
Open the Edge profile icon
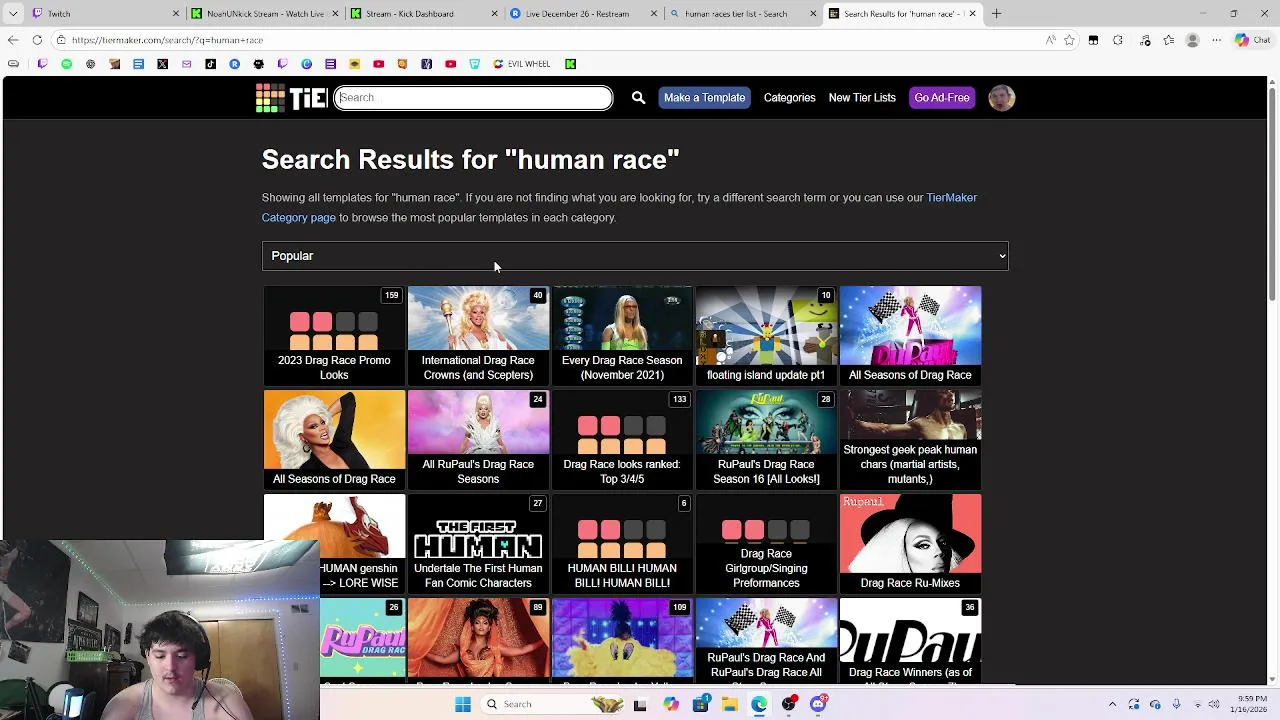tap(1192, 40)
